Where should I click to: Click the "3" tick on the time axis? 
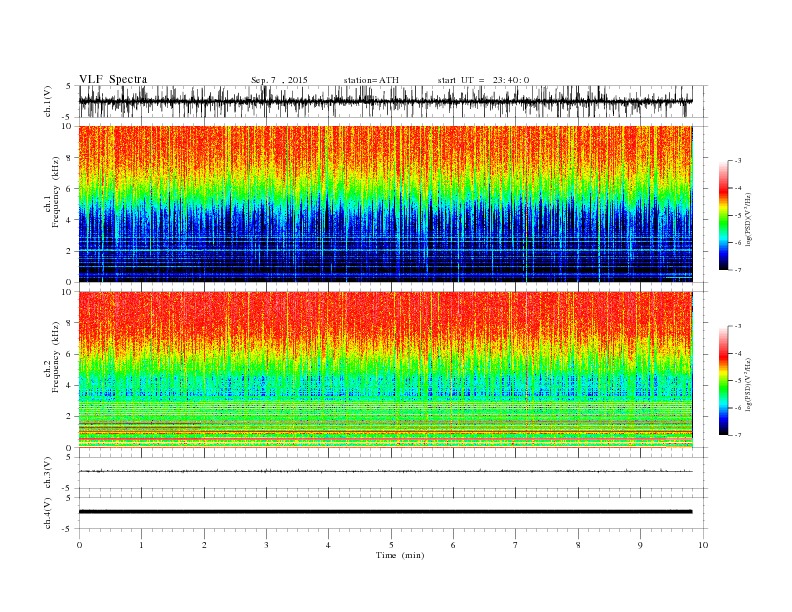pyautogui.click(x=266, y=545)
